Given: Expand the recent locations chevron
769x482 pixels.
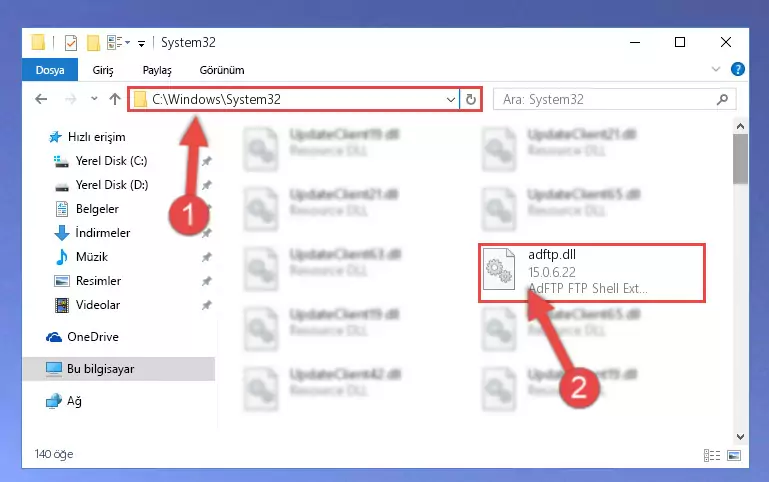Looking at the screenshot, I should [94, 99].
